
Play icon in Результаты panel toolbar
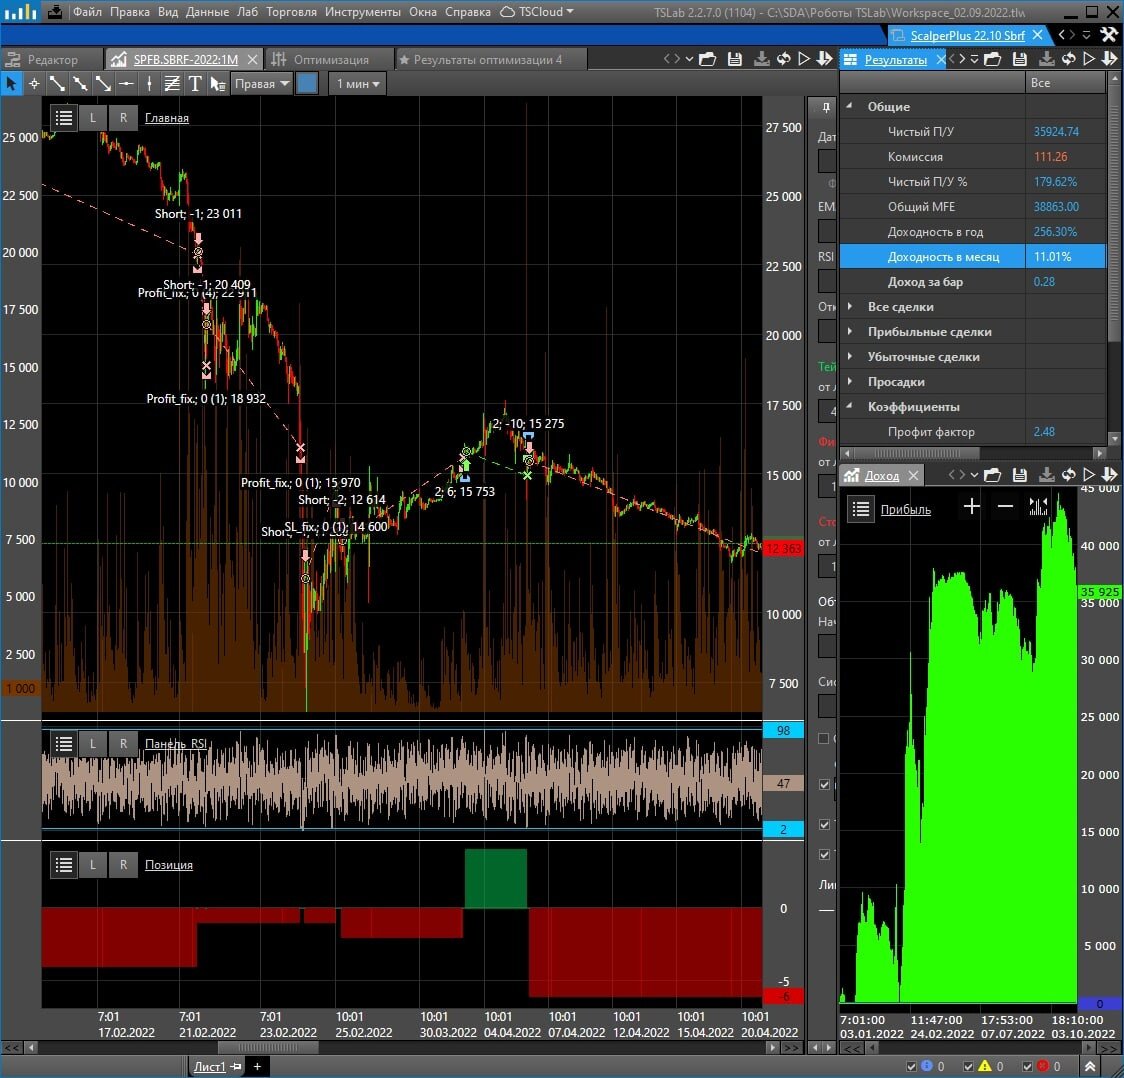click(1089, 59)
